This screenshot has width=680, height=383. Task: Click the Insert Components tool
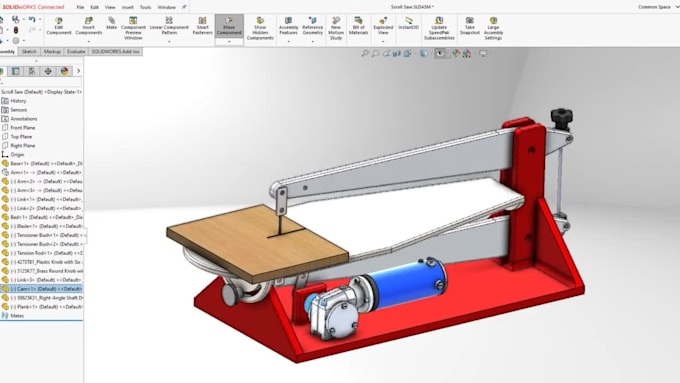[x=88, y=26]
